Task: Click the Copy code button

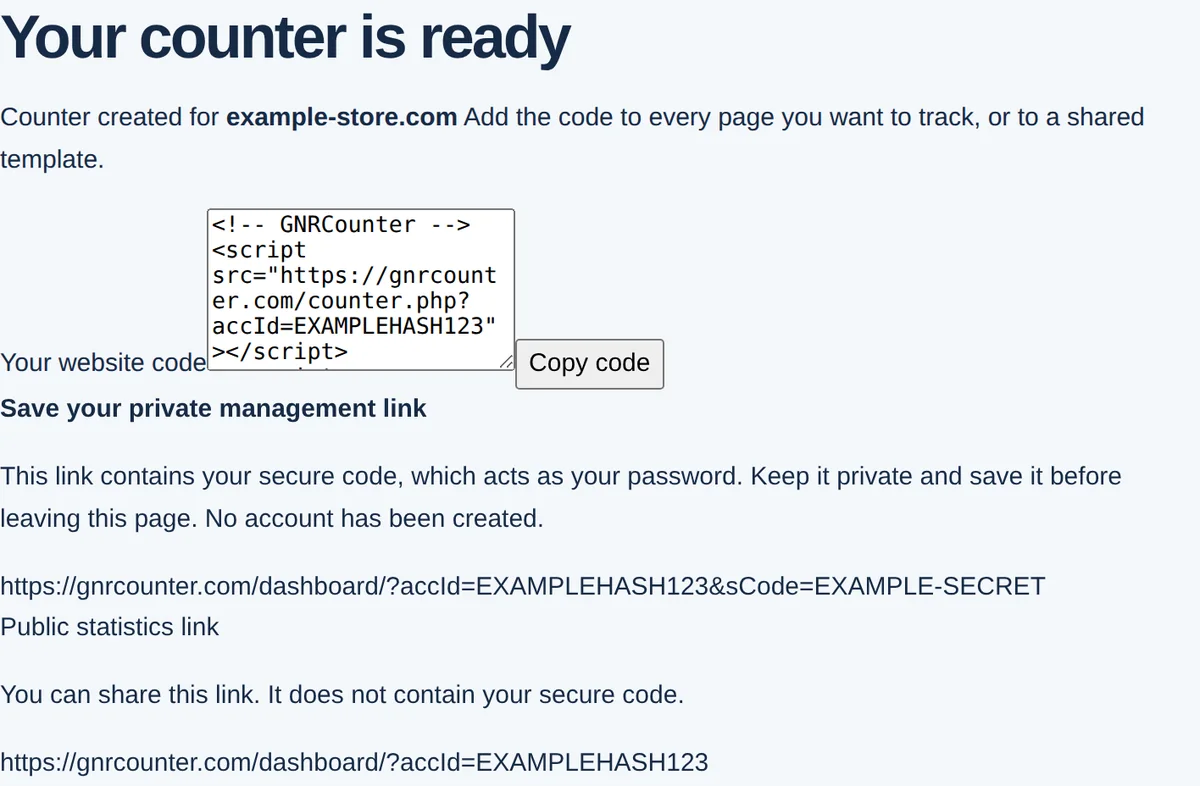Action: tap(589, 363)
